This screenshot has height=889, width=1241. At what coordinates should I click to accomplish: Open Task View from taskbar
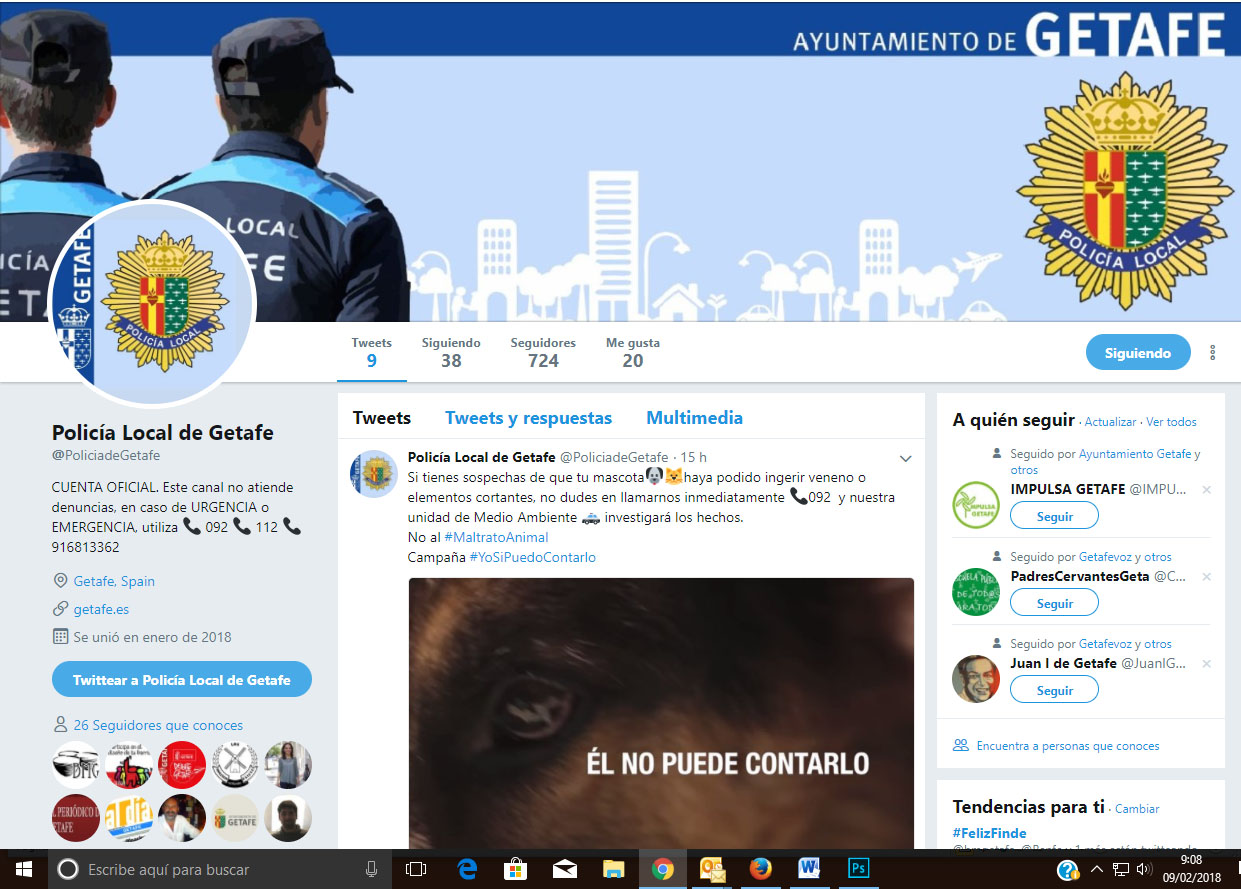[x=416, y=869]
